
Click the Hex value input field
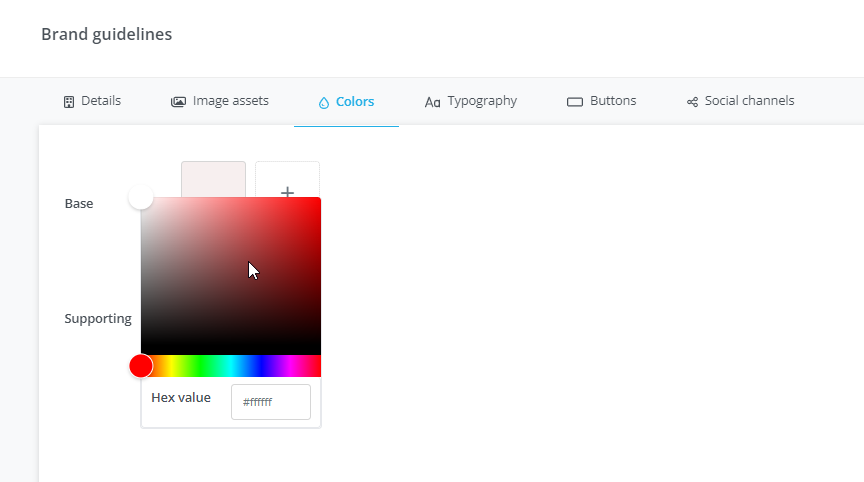tap(271, 402)
